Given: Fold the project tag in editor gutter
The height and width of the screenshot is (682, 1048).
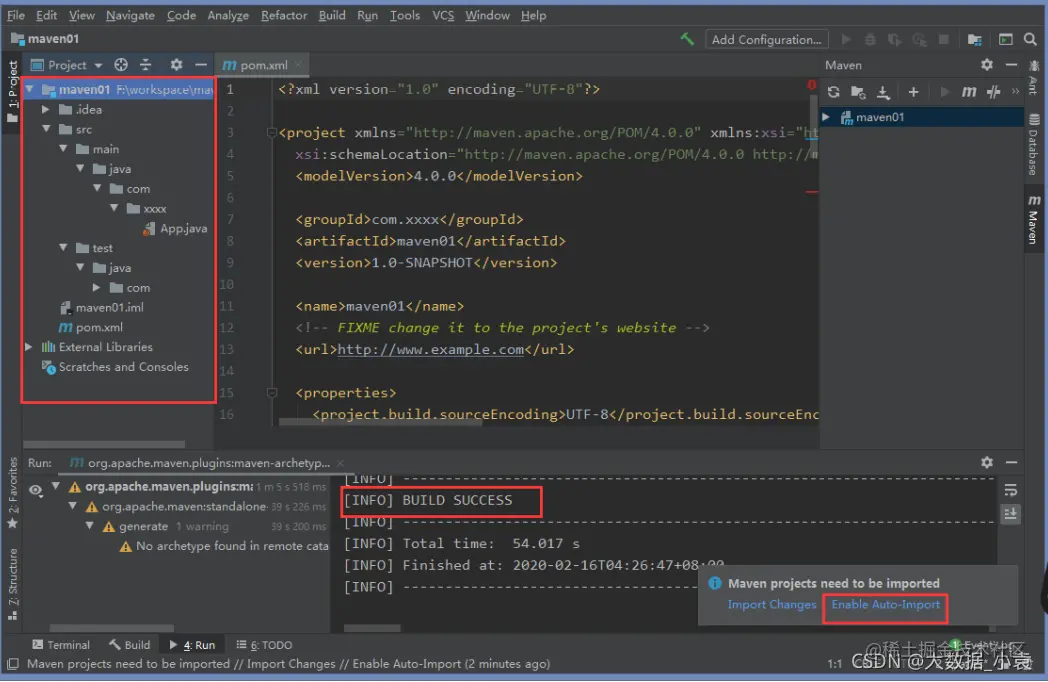Looking at the screenshot, I should pyautogui.click(x=272, y=132).
